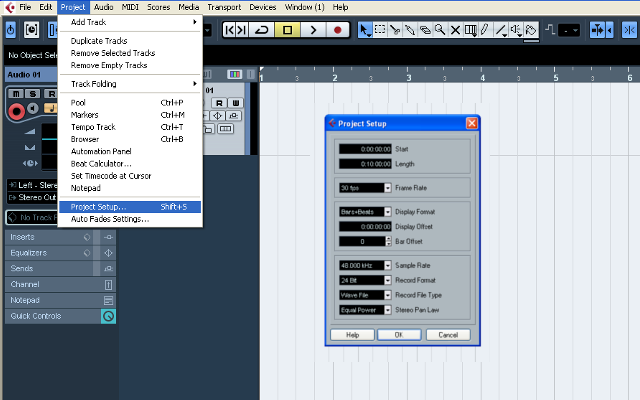
Task: Click the Length time field
Action: pos(365,164)
